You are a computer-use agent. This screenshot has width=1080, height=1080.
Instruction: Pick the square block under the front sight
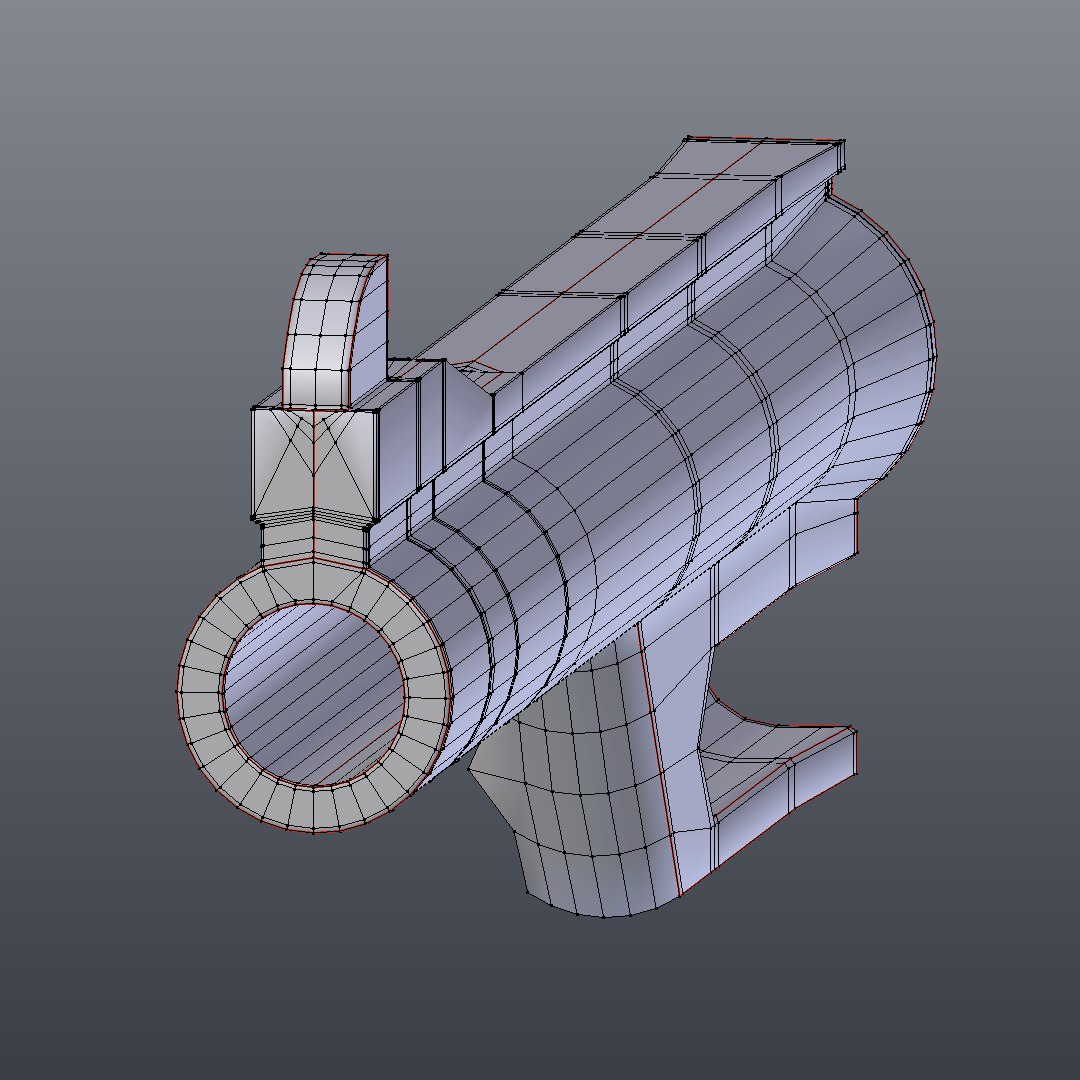315,463
